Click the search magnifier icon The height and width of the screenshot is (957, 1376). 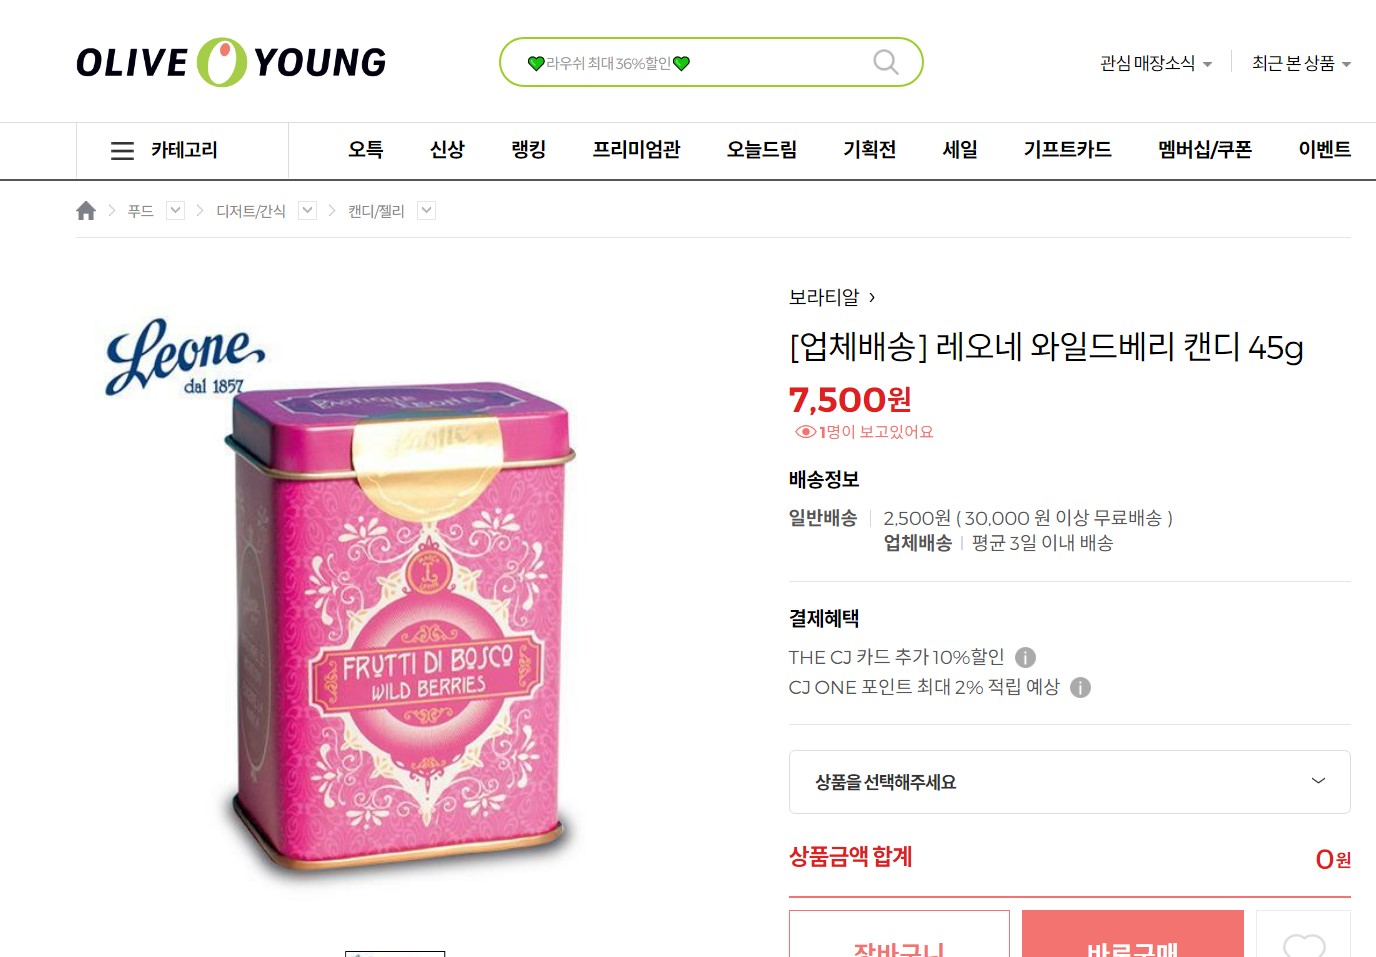click(885, 62)
